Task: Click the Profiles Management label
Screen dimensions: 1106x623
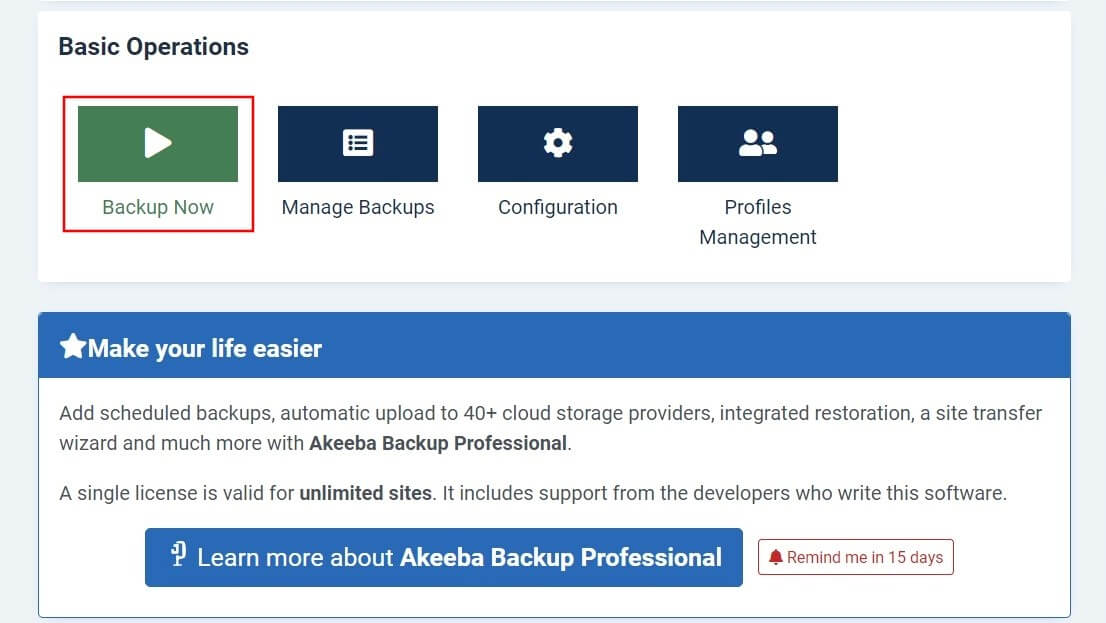Action: coord(758,222)
